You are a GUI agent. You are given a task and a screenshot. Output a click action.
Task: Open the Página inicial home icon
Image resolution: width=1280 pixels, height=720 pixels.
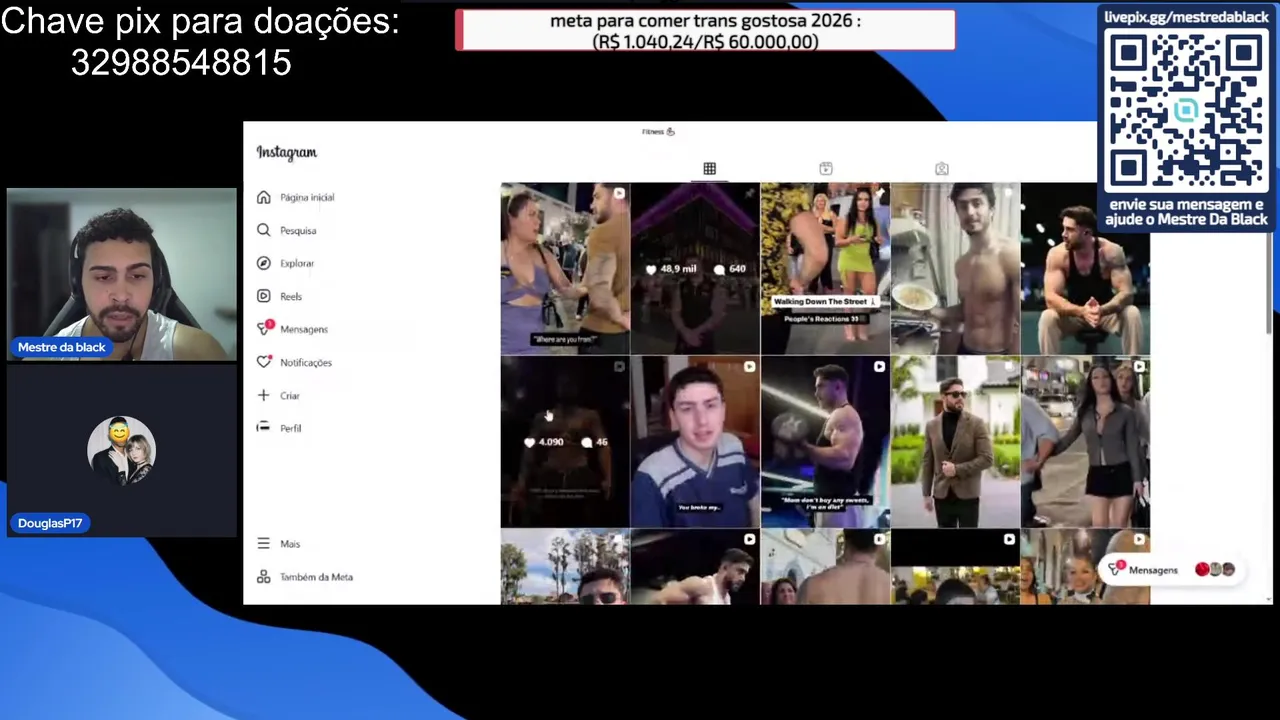click(x=263, y=197)
